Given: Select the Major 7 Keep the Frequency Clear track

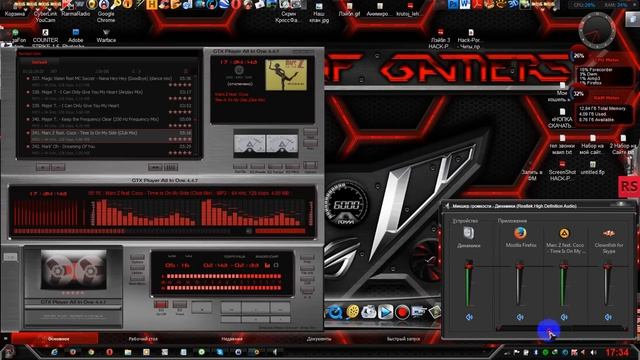Looking at the screenshot, I should tap(110, 122).
